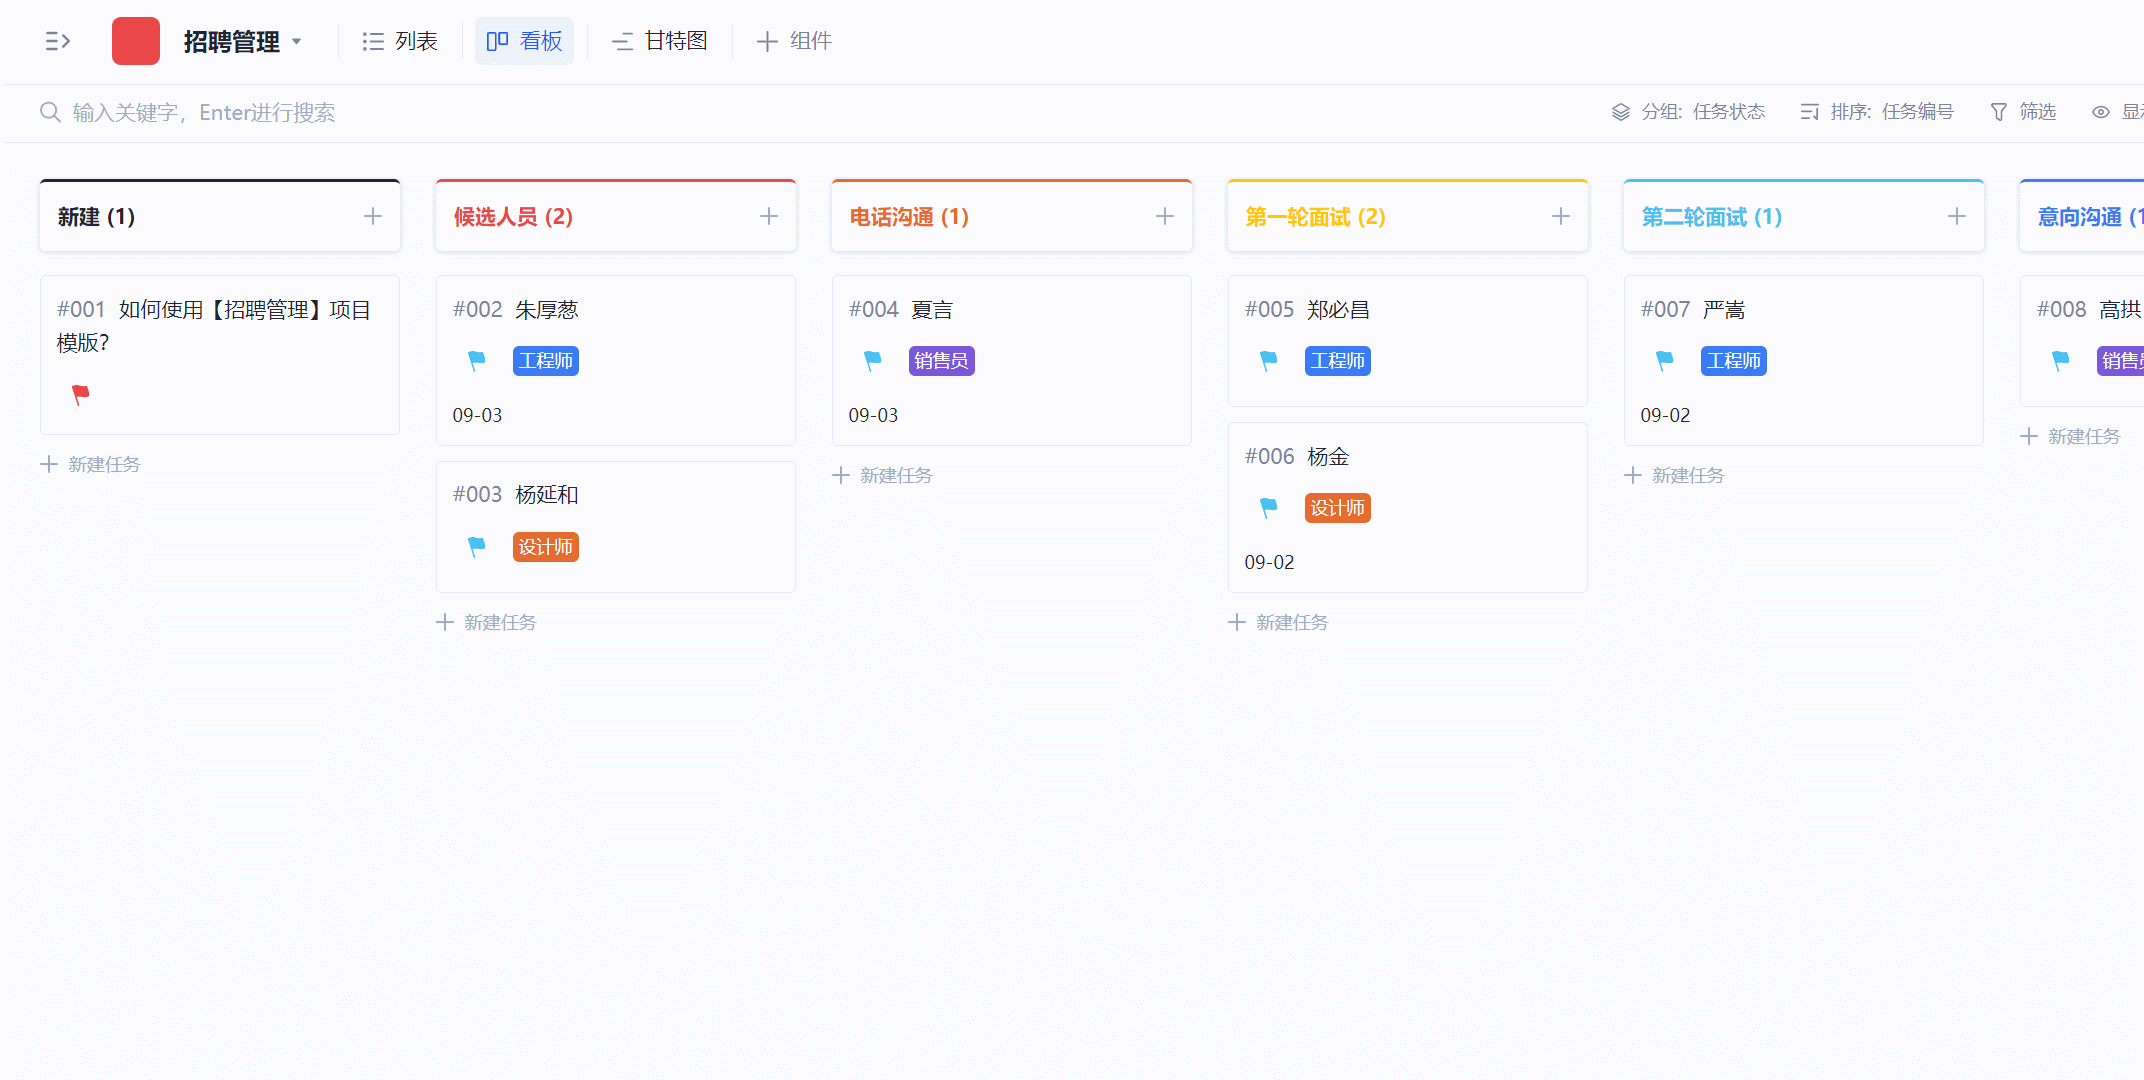Viewport: 2144px width, 1080px height.
Task: Click the 设计师 tag on 杨金 card
Action: click(1337, 508)
